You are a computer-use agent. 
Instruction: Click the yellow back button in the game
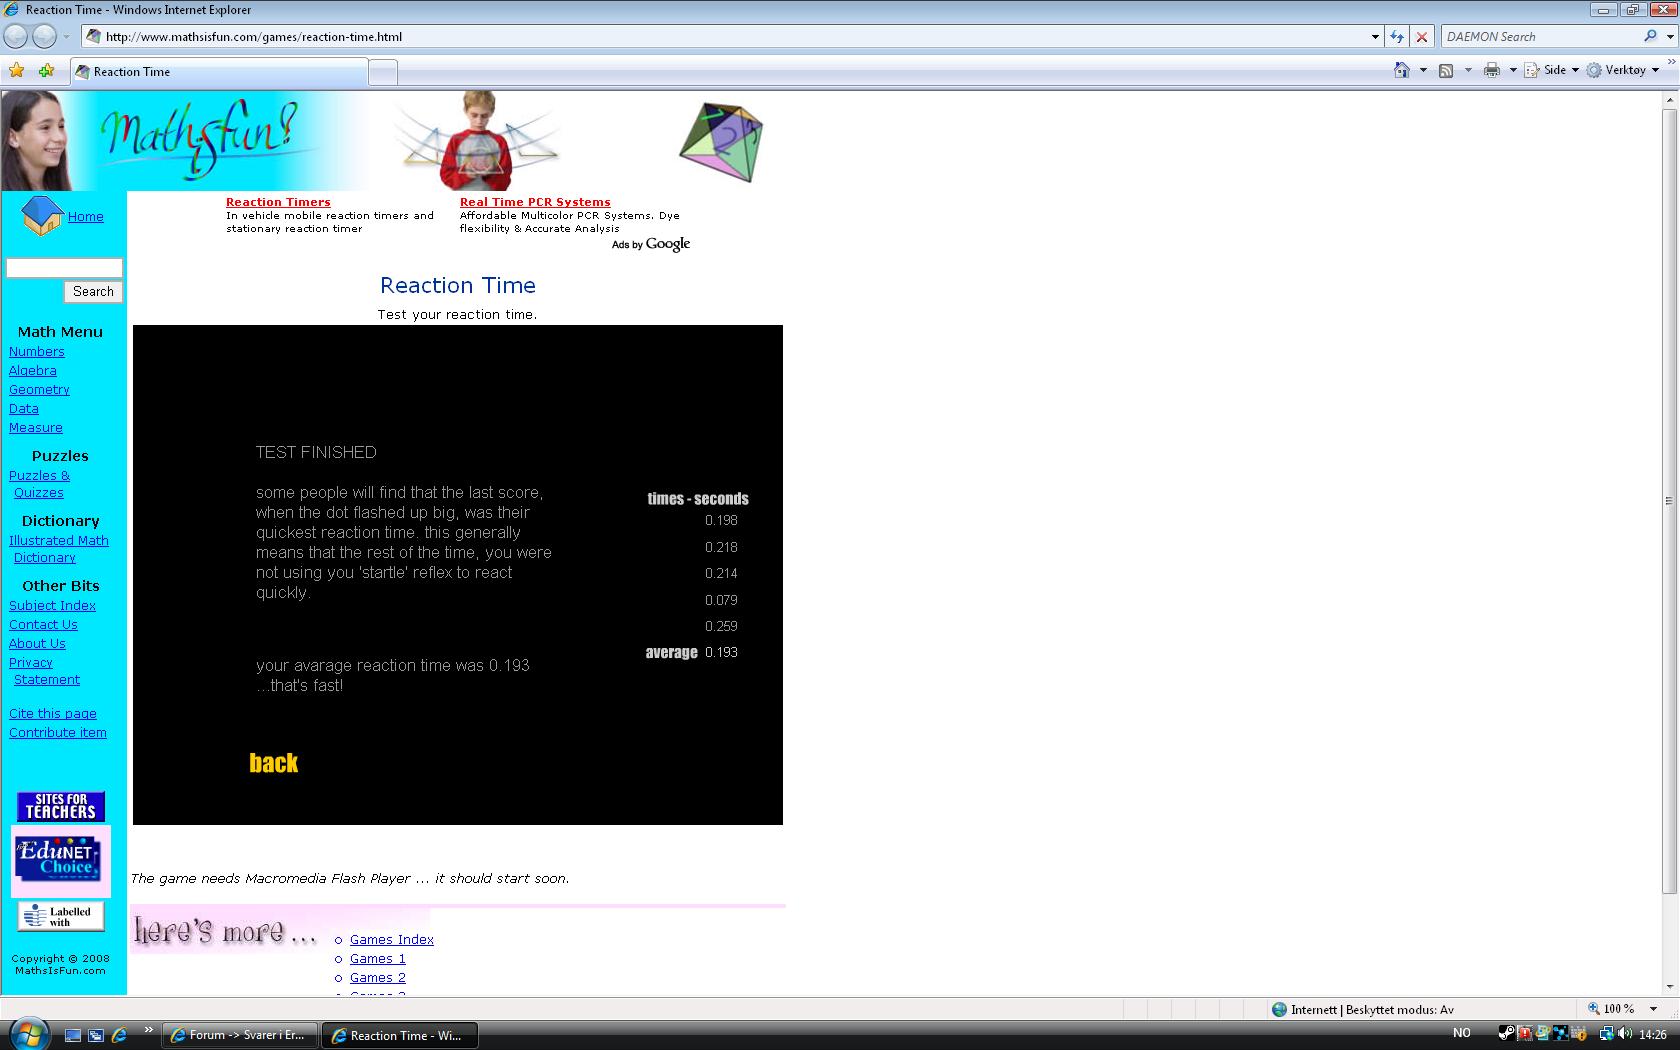[274, 763]
